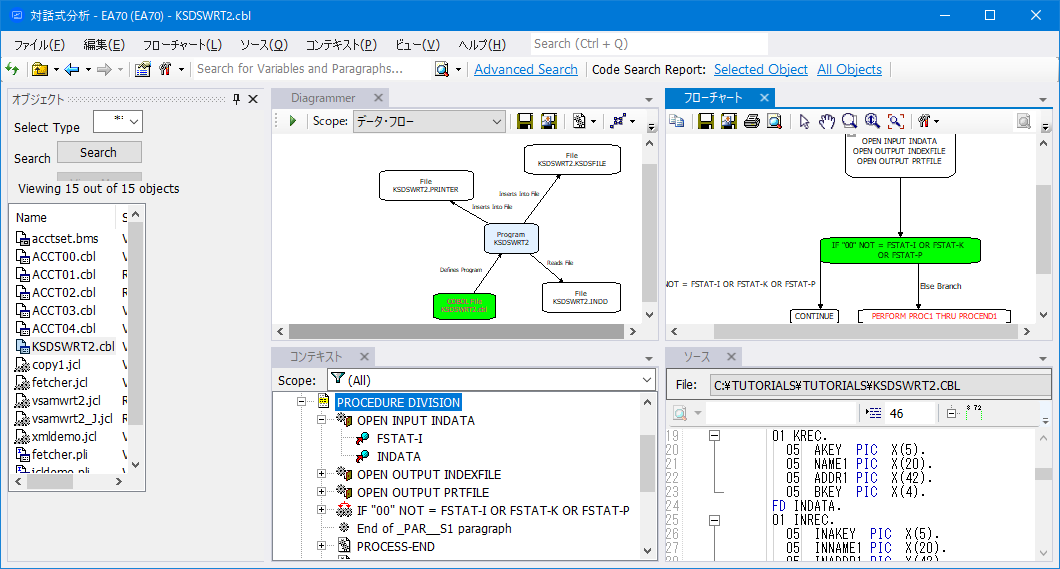Click the Search button in オブジェクト panel
Viewport: 1060px width, 569px height.
[x=99, y=153]
